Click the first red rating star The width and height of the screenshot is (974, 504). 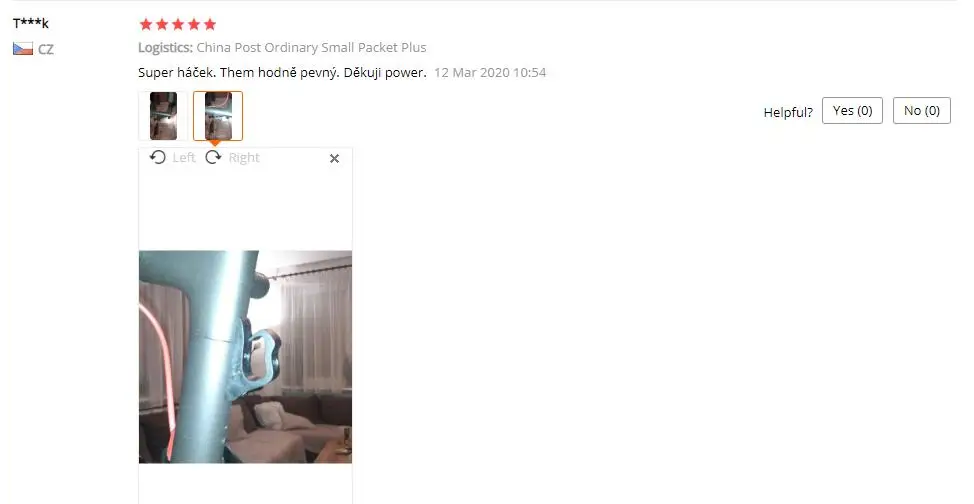click(x=146, y=24)
